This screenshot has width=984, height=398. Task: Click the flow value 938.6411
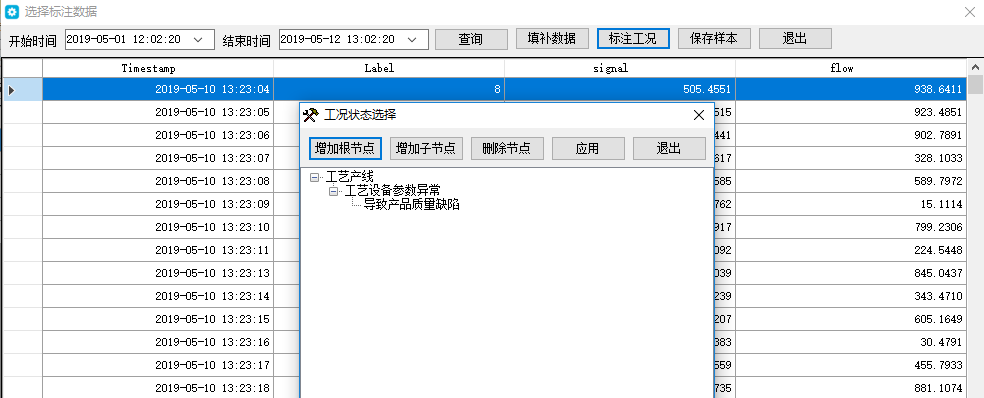pyautogui.click(x=938, y=90)
